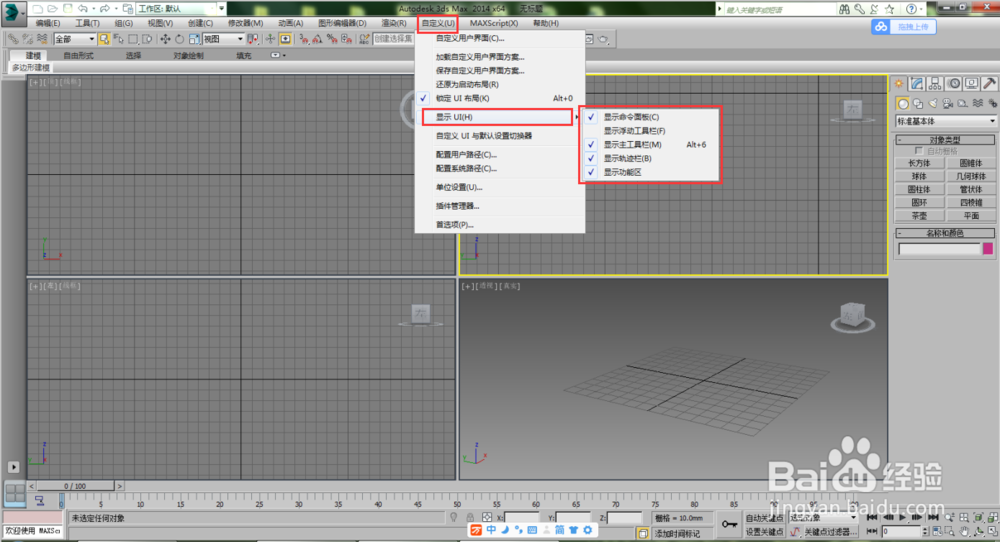The height and width of the screenshot is (542, 1000).
Task: Create a 圆柱体 cylinder primitive
Action: (919, 189)
